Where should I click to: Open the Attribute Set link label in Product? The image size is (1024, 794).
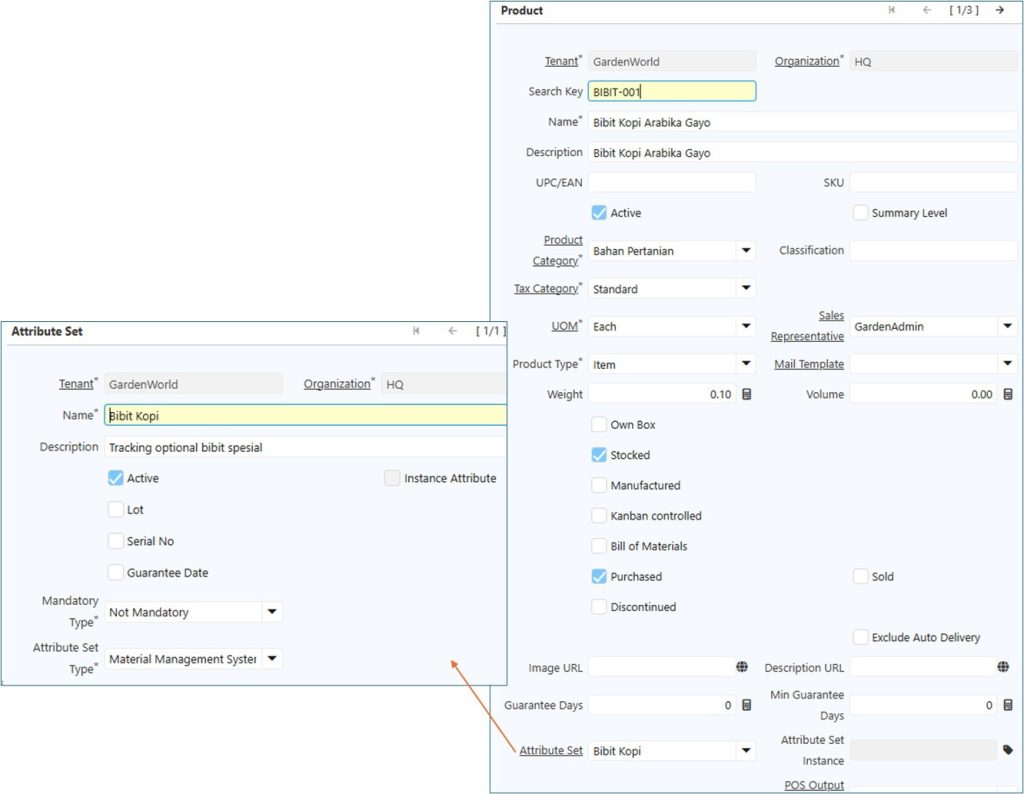click(x=550, y=751)
